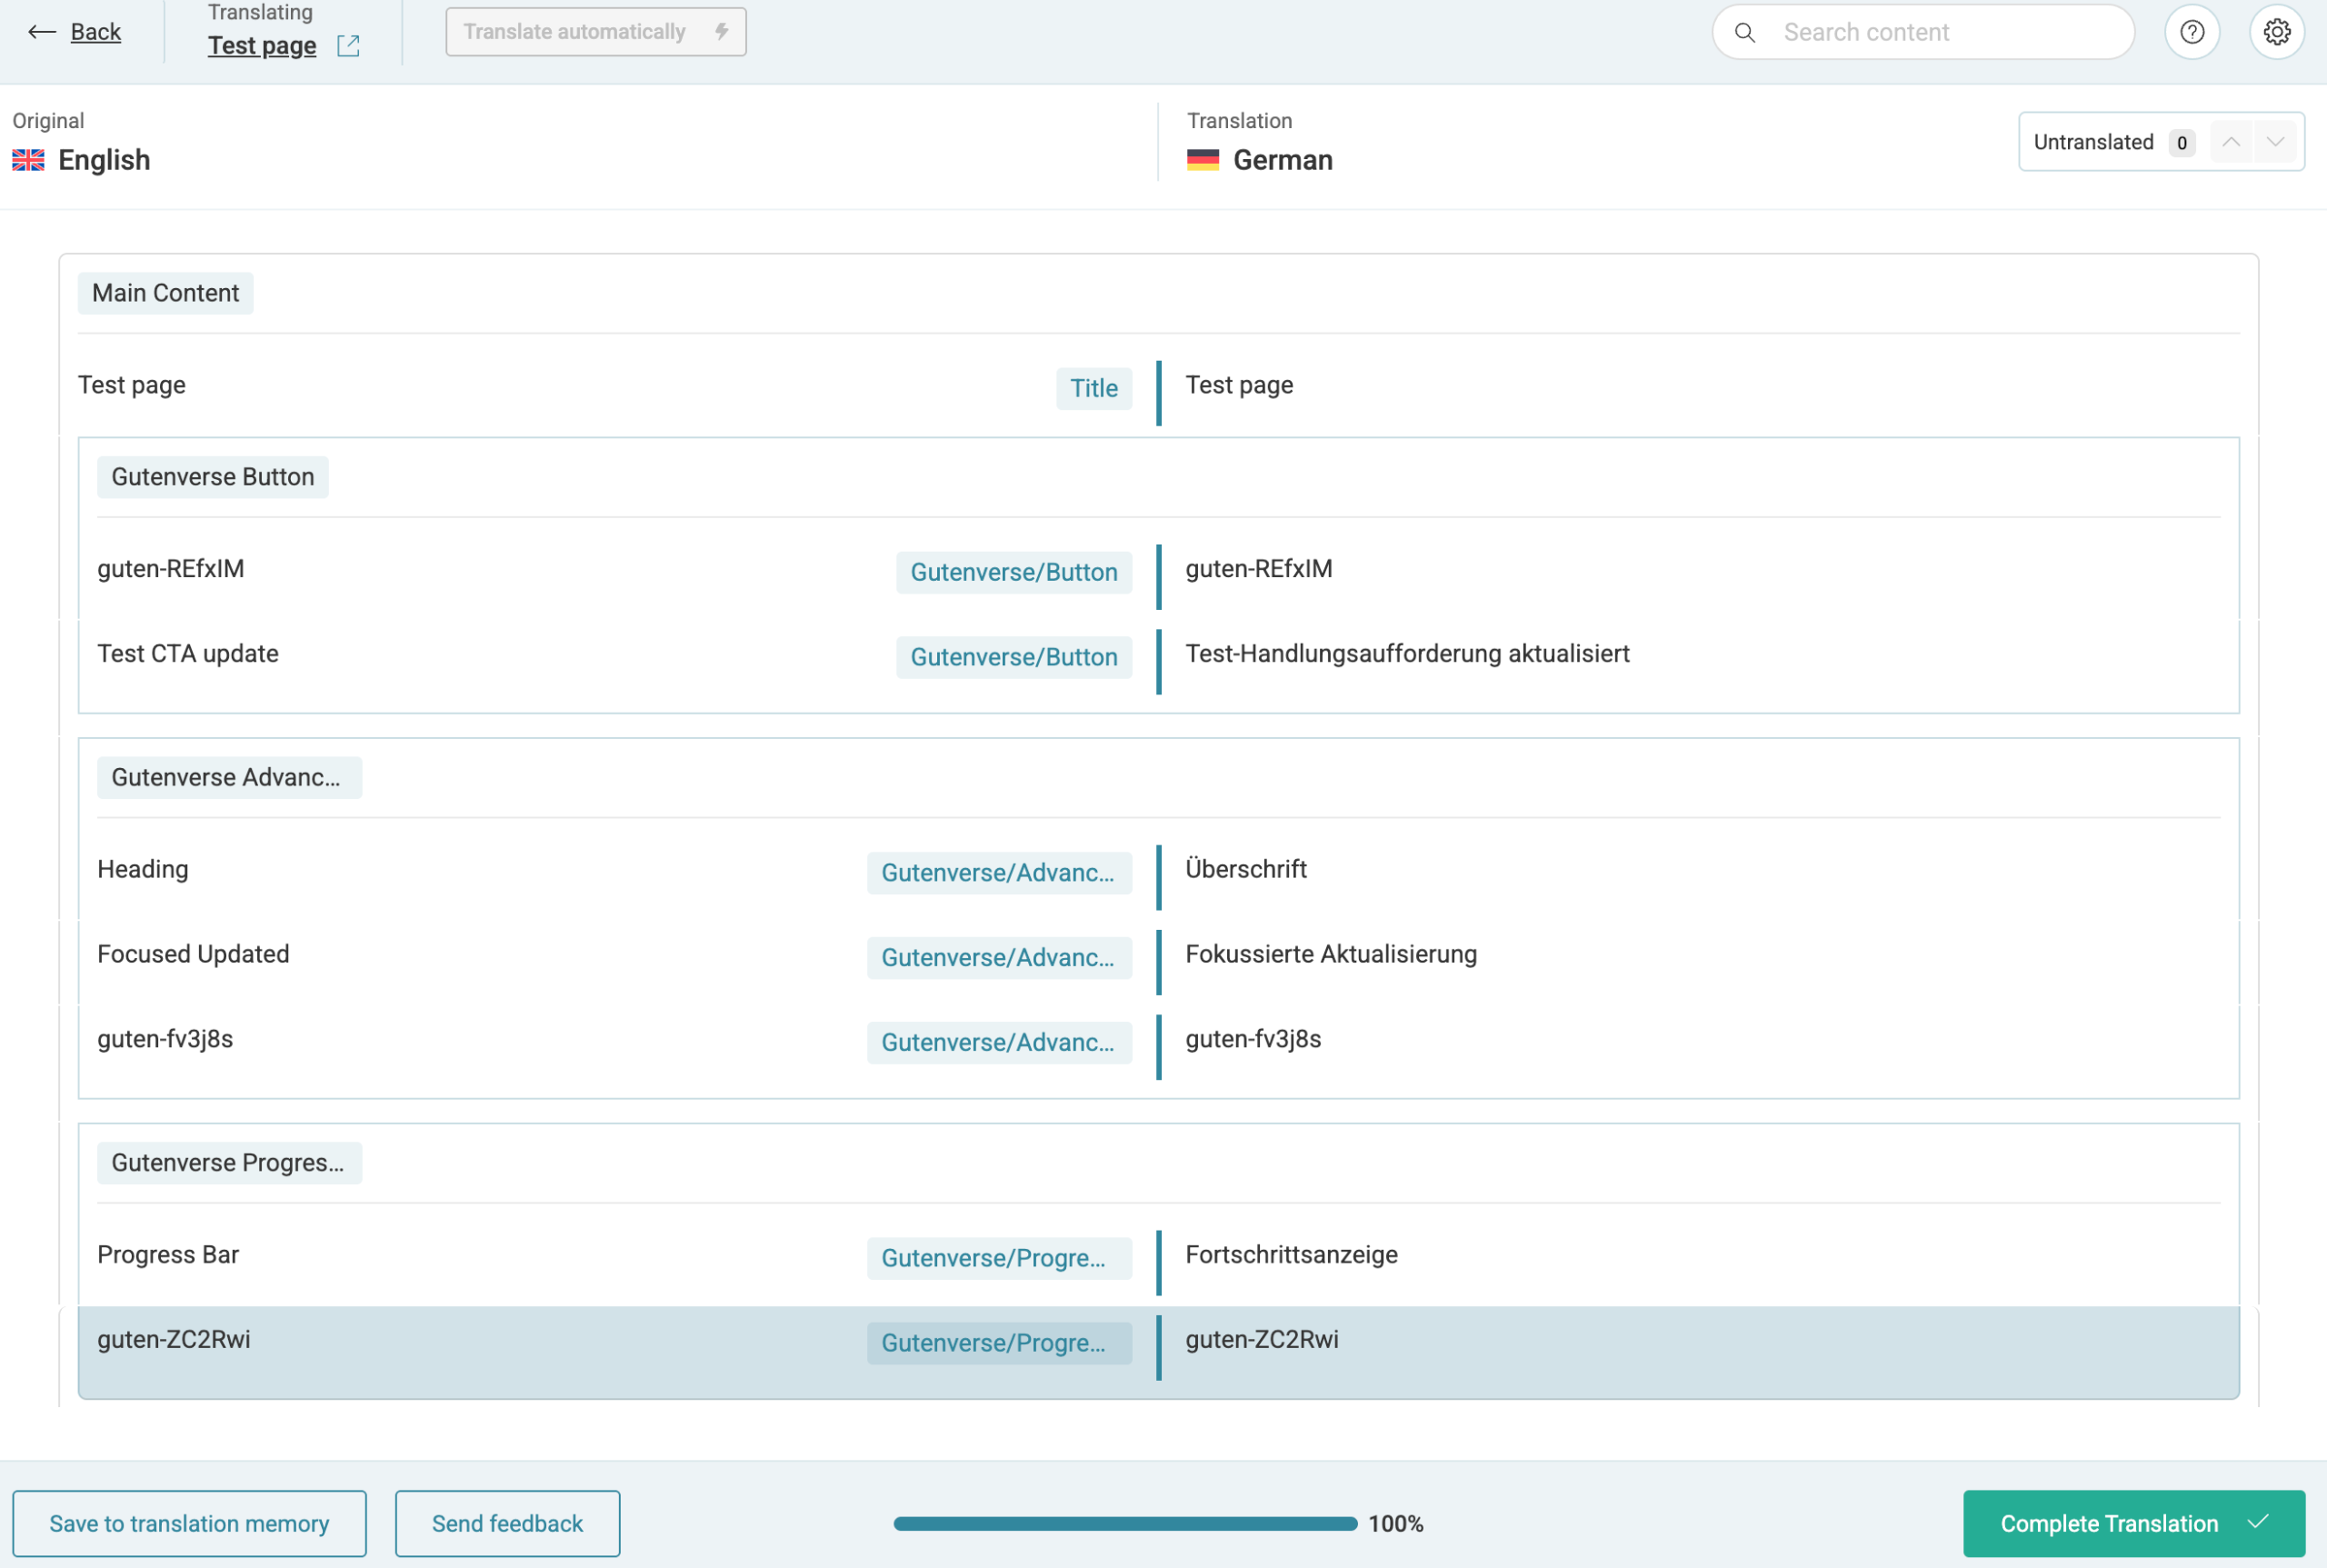Image resolution: width=2327 pixels, height=1568 pixels.
Task: Select original text 'Test CTA update'
Action: 188,653
